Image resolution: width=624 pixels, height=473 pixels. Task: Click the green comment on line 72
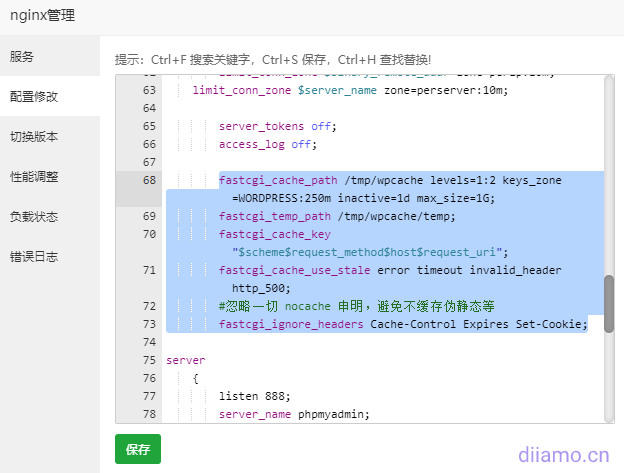point(356,306)
